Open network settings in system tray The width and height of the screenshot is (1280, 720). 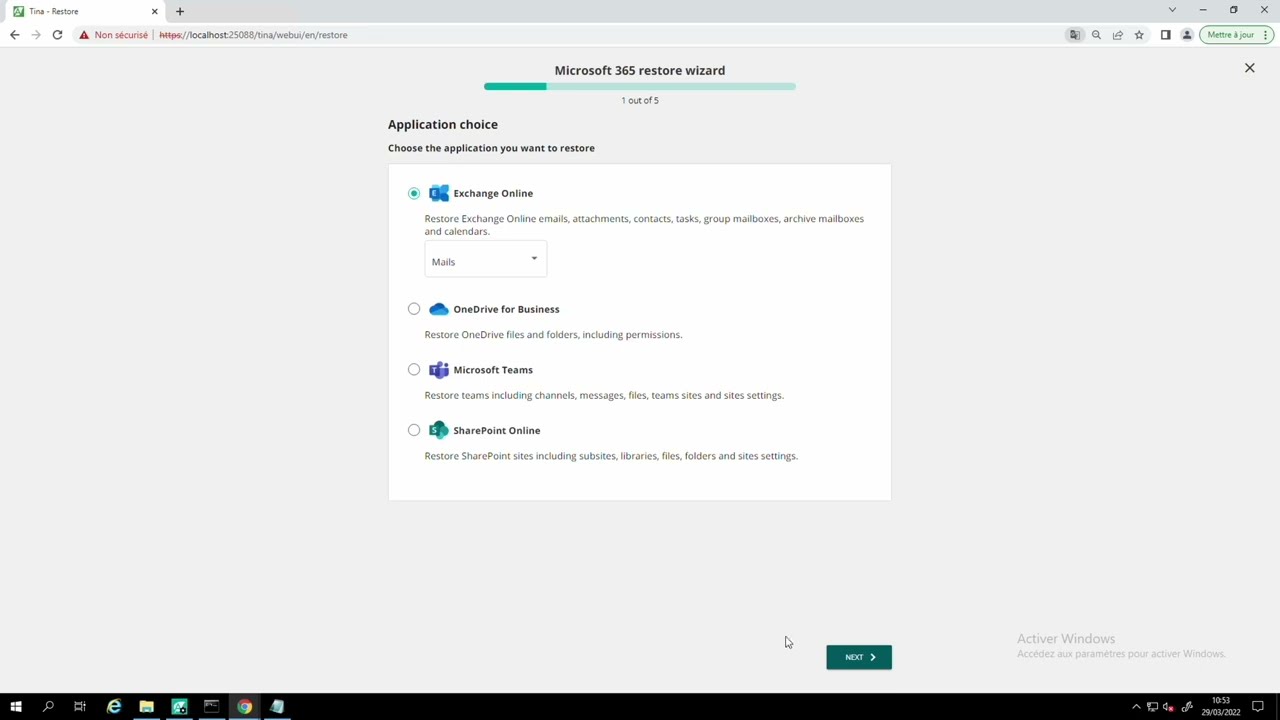pyautogui.click(x=1152, y=707)
